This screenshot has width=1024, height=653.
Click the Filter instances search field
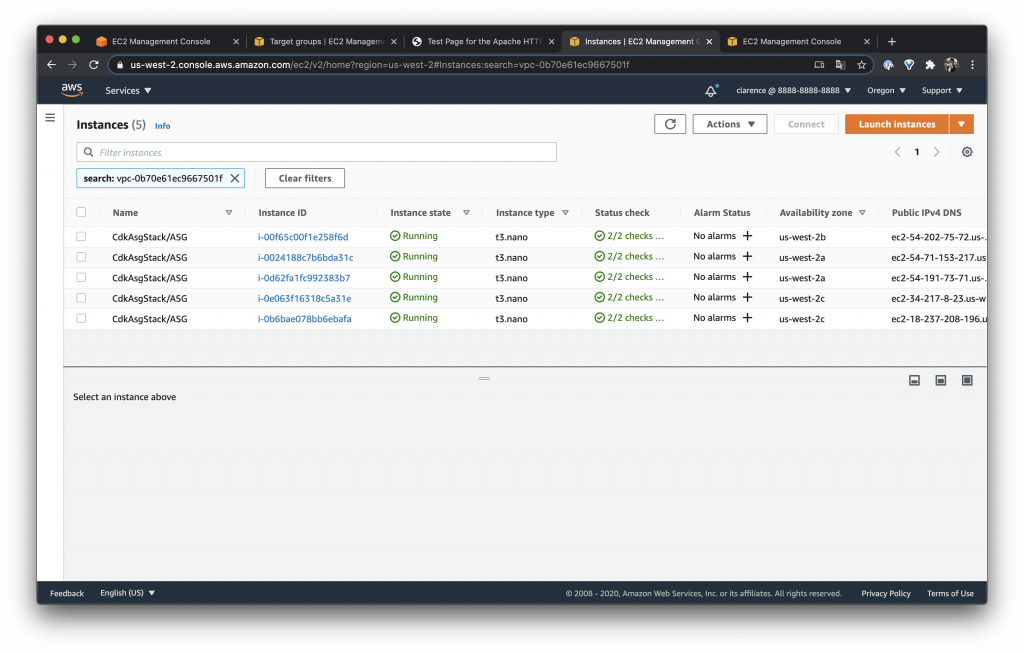click(316, 152)
